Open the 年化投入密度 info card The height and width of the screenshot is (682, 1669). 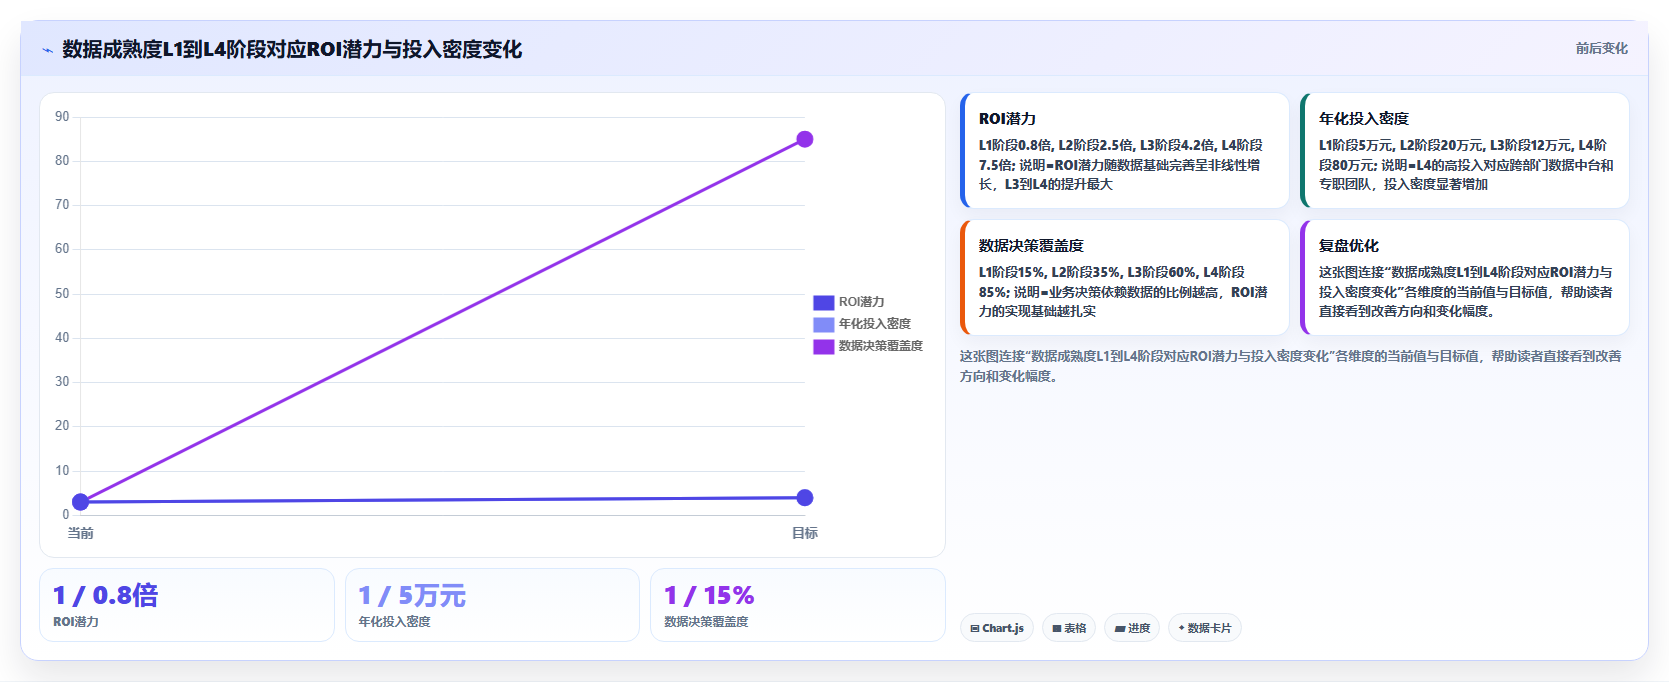point(1465,151)
